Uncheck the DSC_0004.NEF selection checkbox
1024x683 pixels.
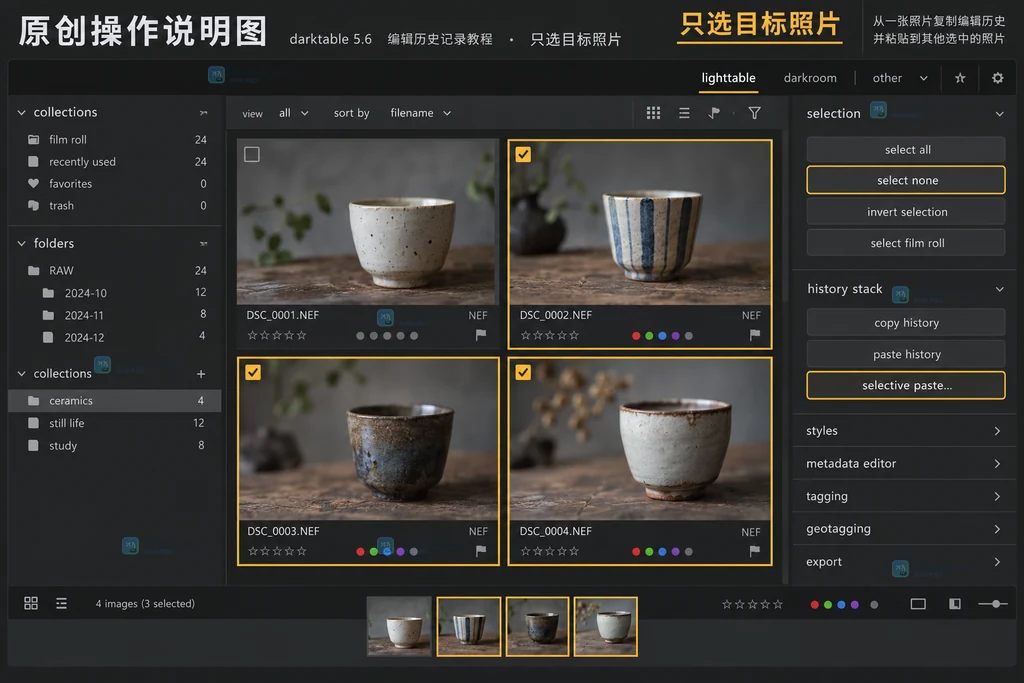pos(523,372)
